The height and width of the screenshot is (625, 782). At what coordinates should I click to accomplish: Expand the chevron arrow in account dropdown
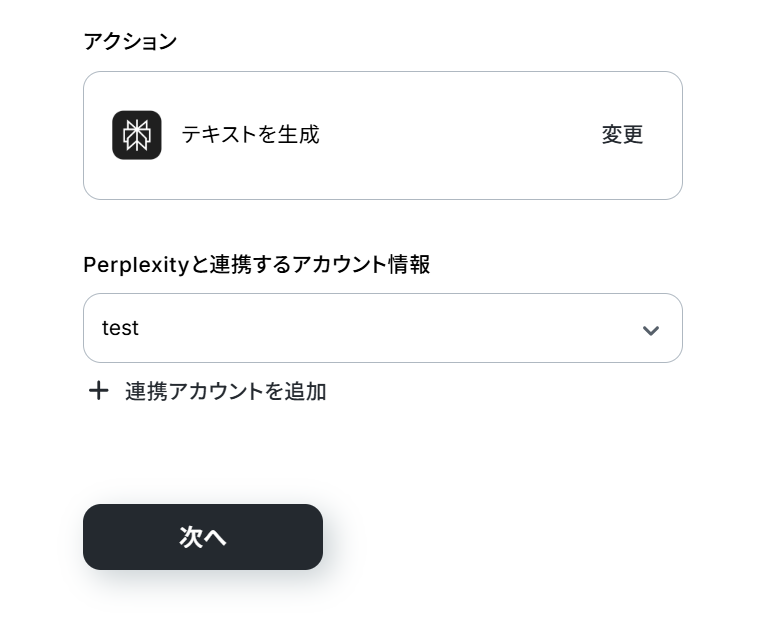tap(651, 330)
